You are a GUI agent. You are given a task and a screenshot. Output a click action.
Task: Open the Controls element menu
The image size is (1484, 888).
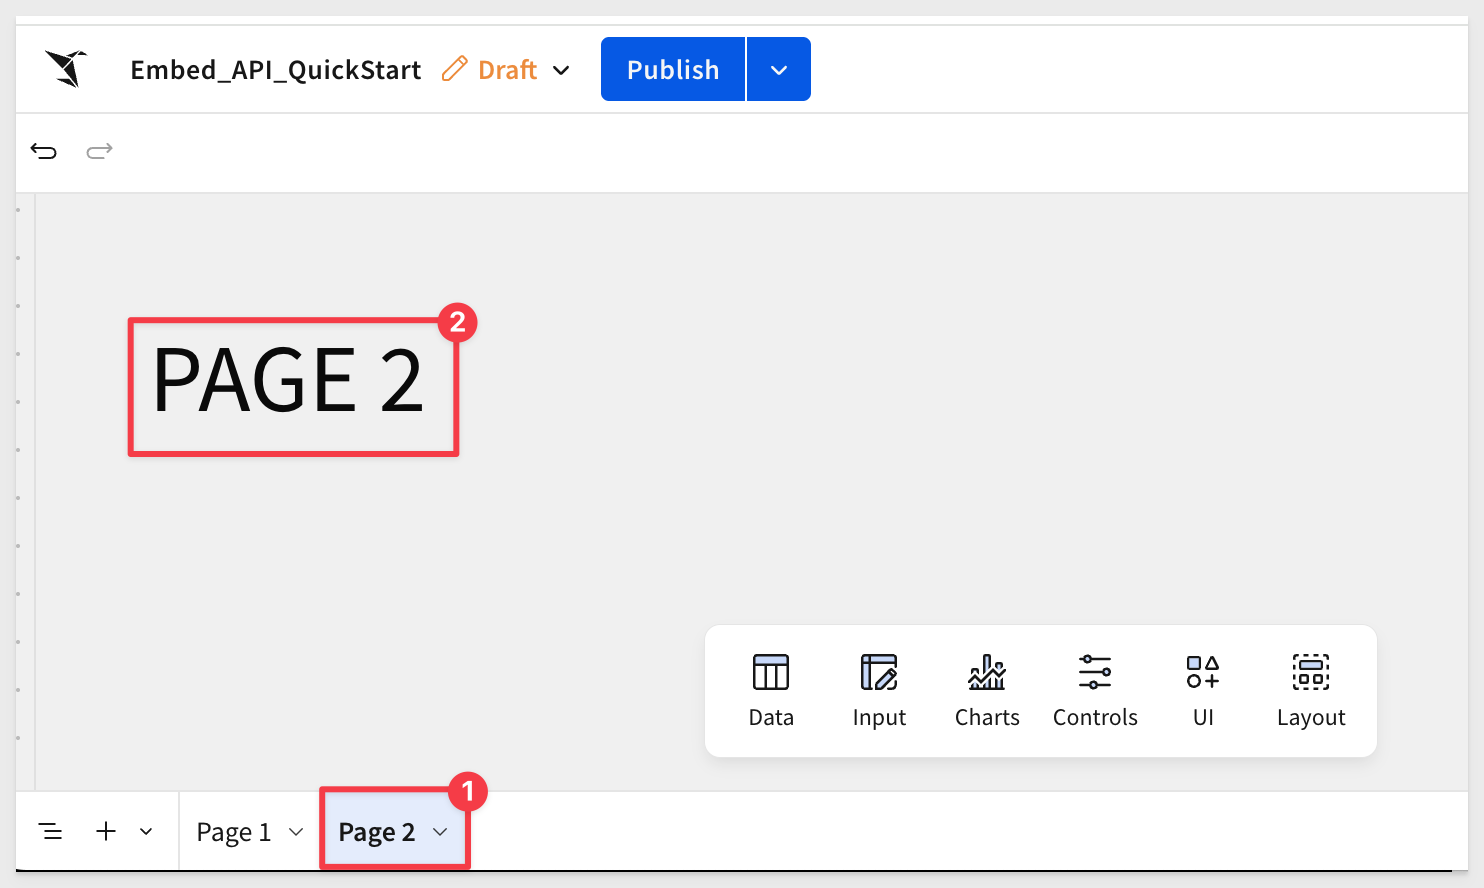pyautogui.click(x=1094, y=690)
